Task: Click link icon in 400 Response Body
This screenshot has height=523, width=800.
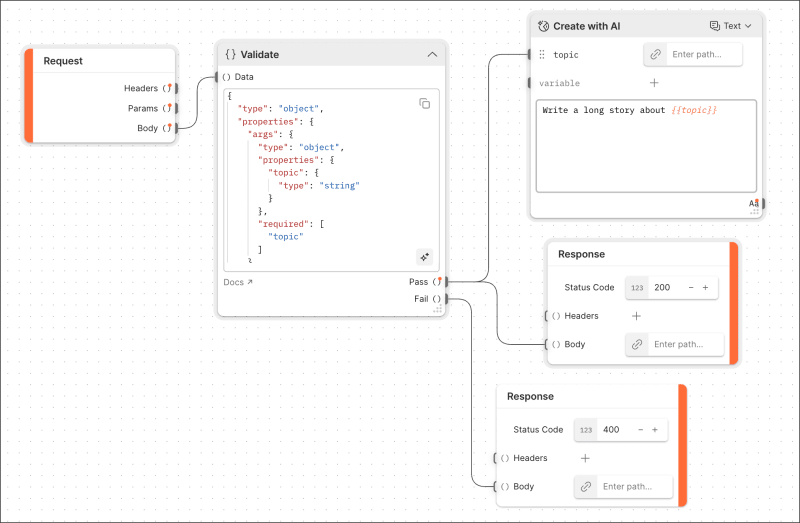Action: 586,487
